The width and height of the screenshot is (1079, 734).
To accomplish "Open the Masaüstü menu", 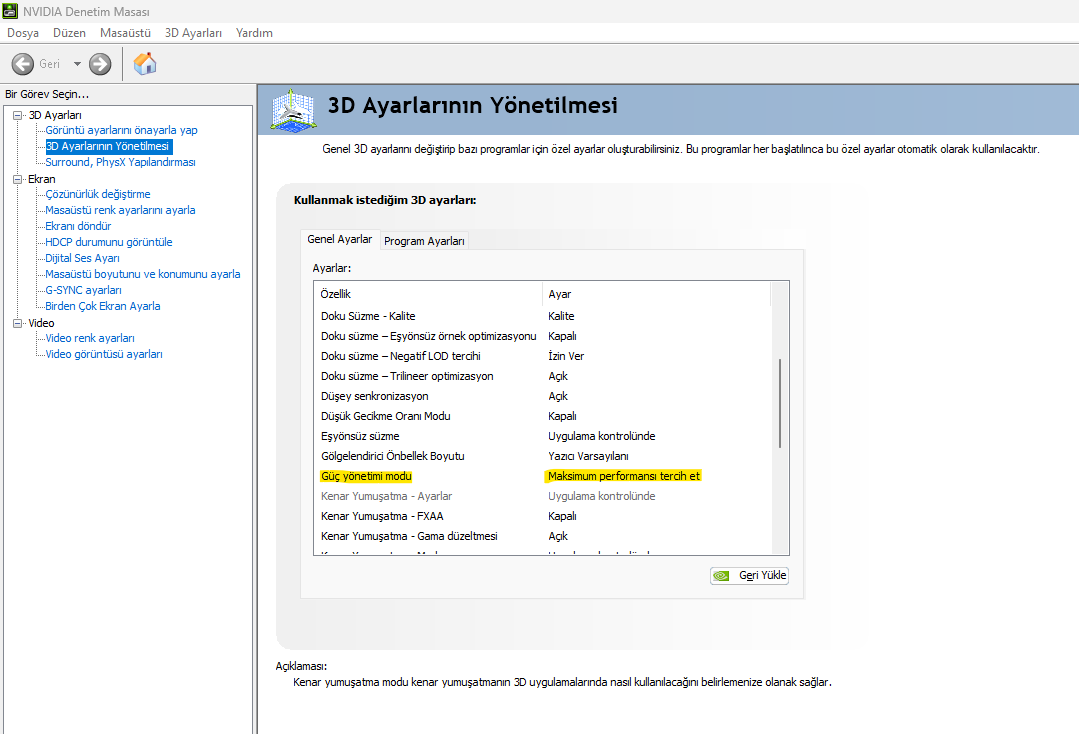I will click(125, 33).
